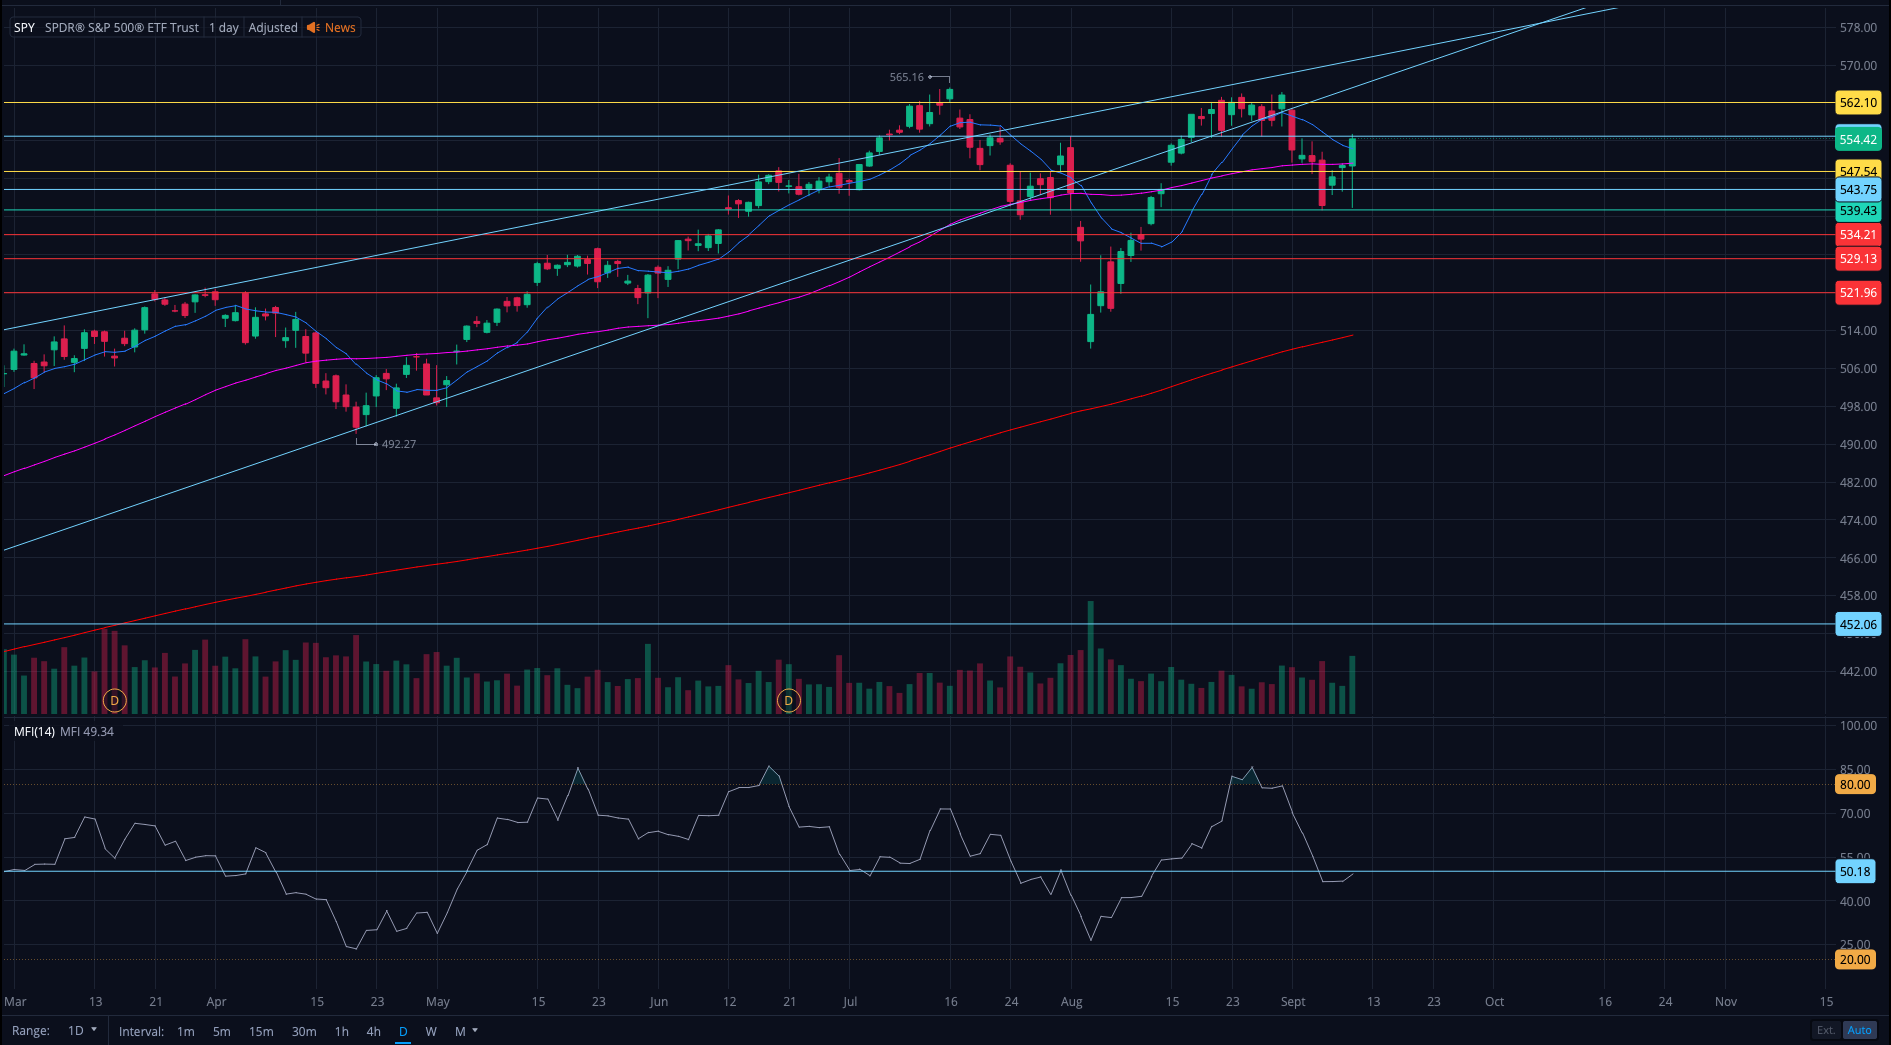Toggle Ext. extended hours display
Viewport: 1891px width, 1045px height.
pyautogui.click(x=1826, y=1030)
